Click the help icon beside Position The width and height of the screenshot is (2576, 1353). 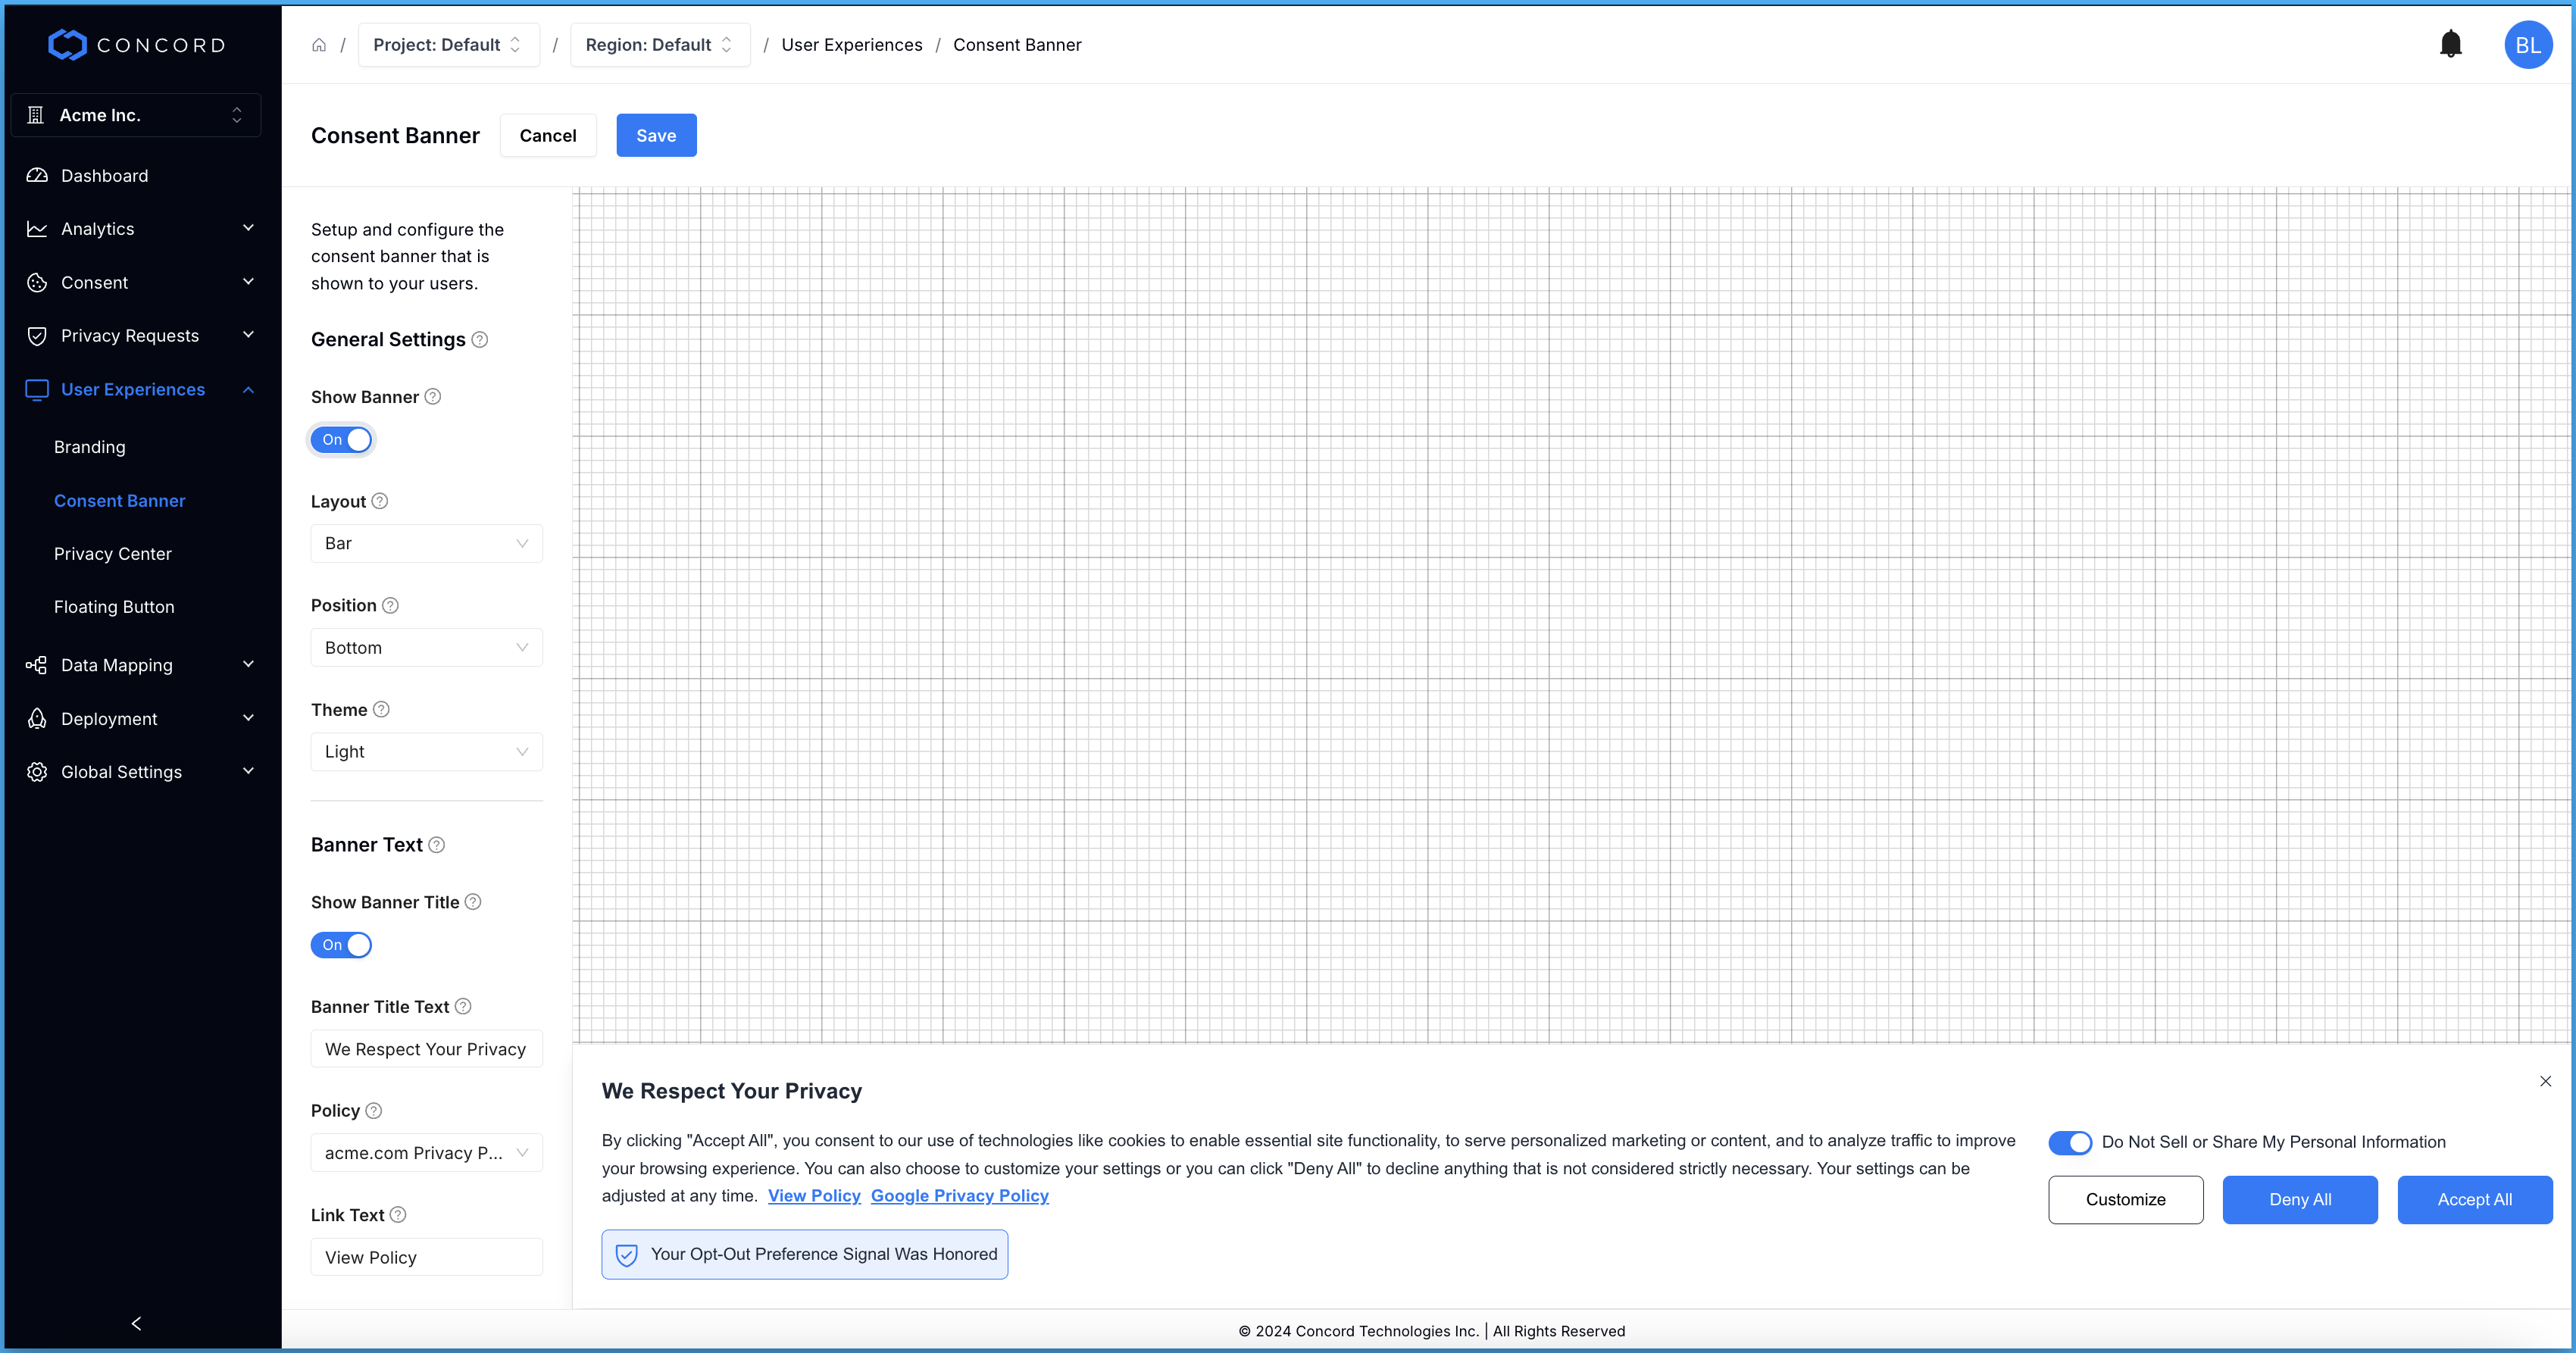391,605
